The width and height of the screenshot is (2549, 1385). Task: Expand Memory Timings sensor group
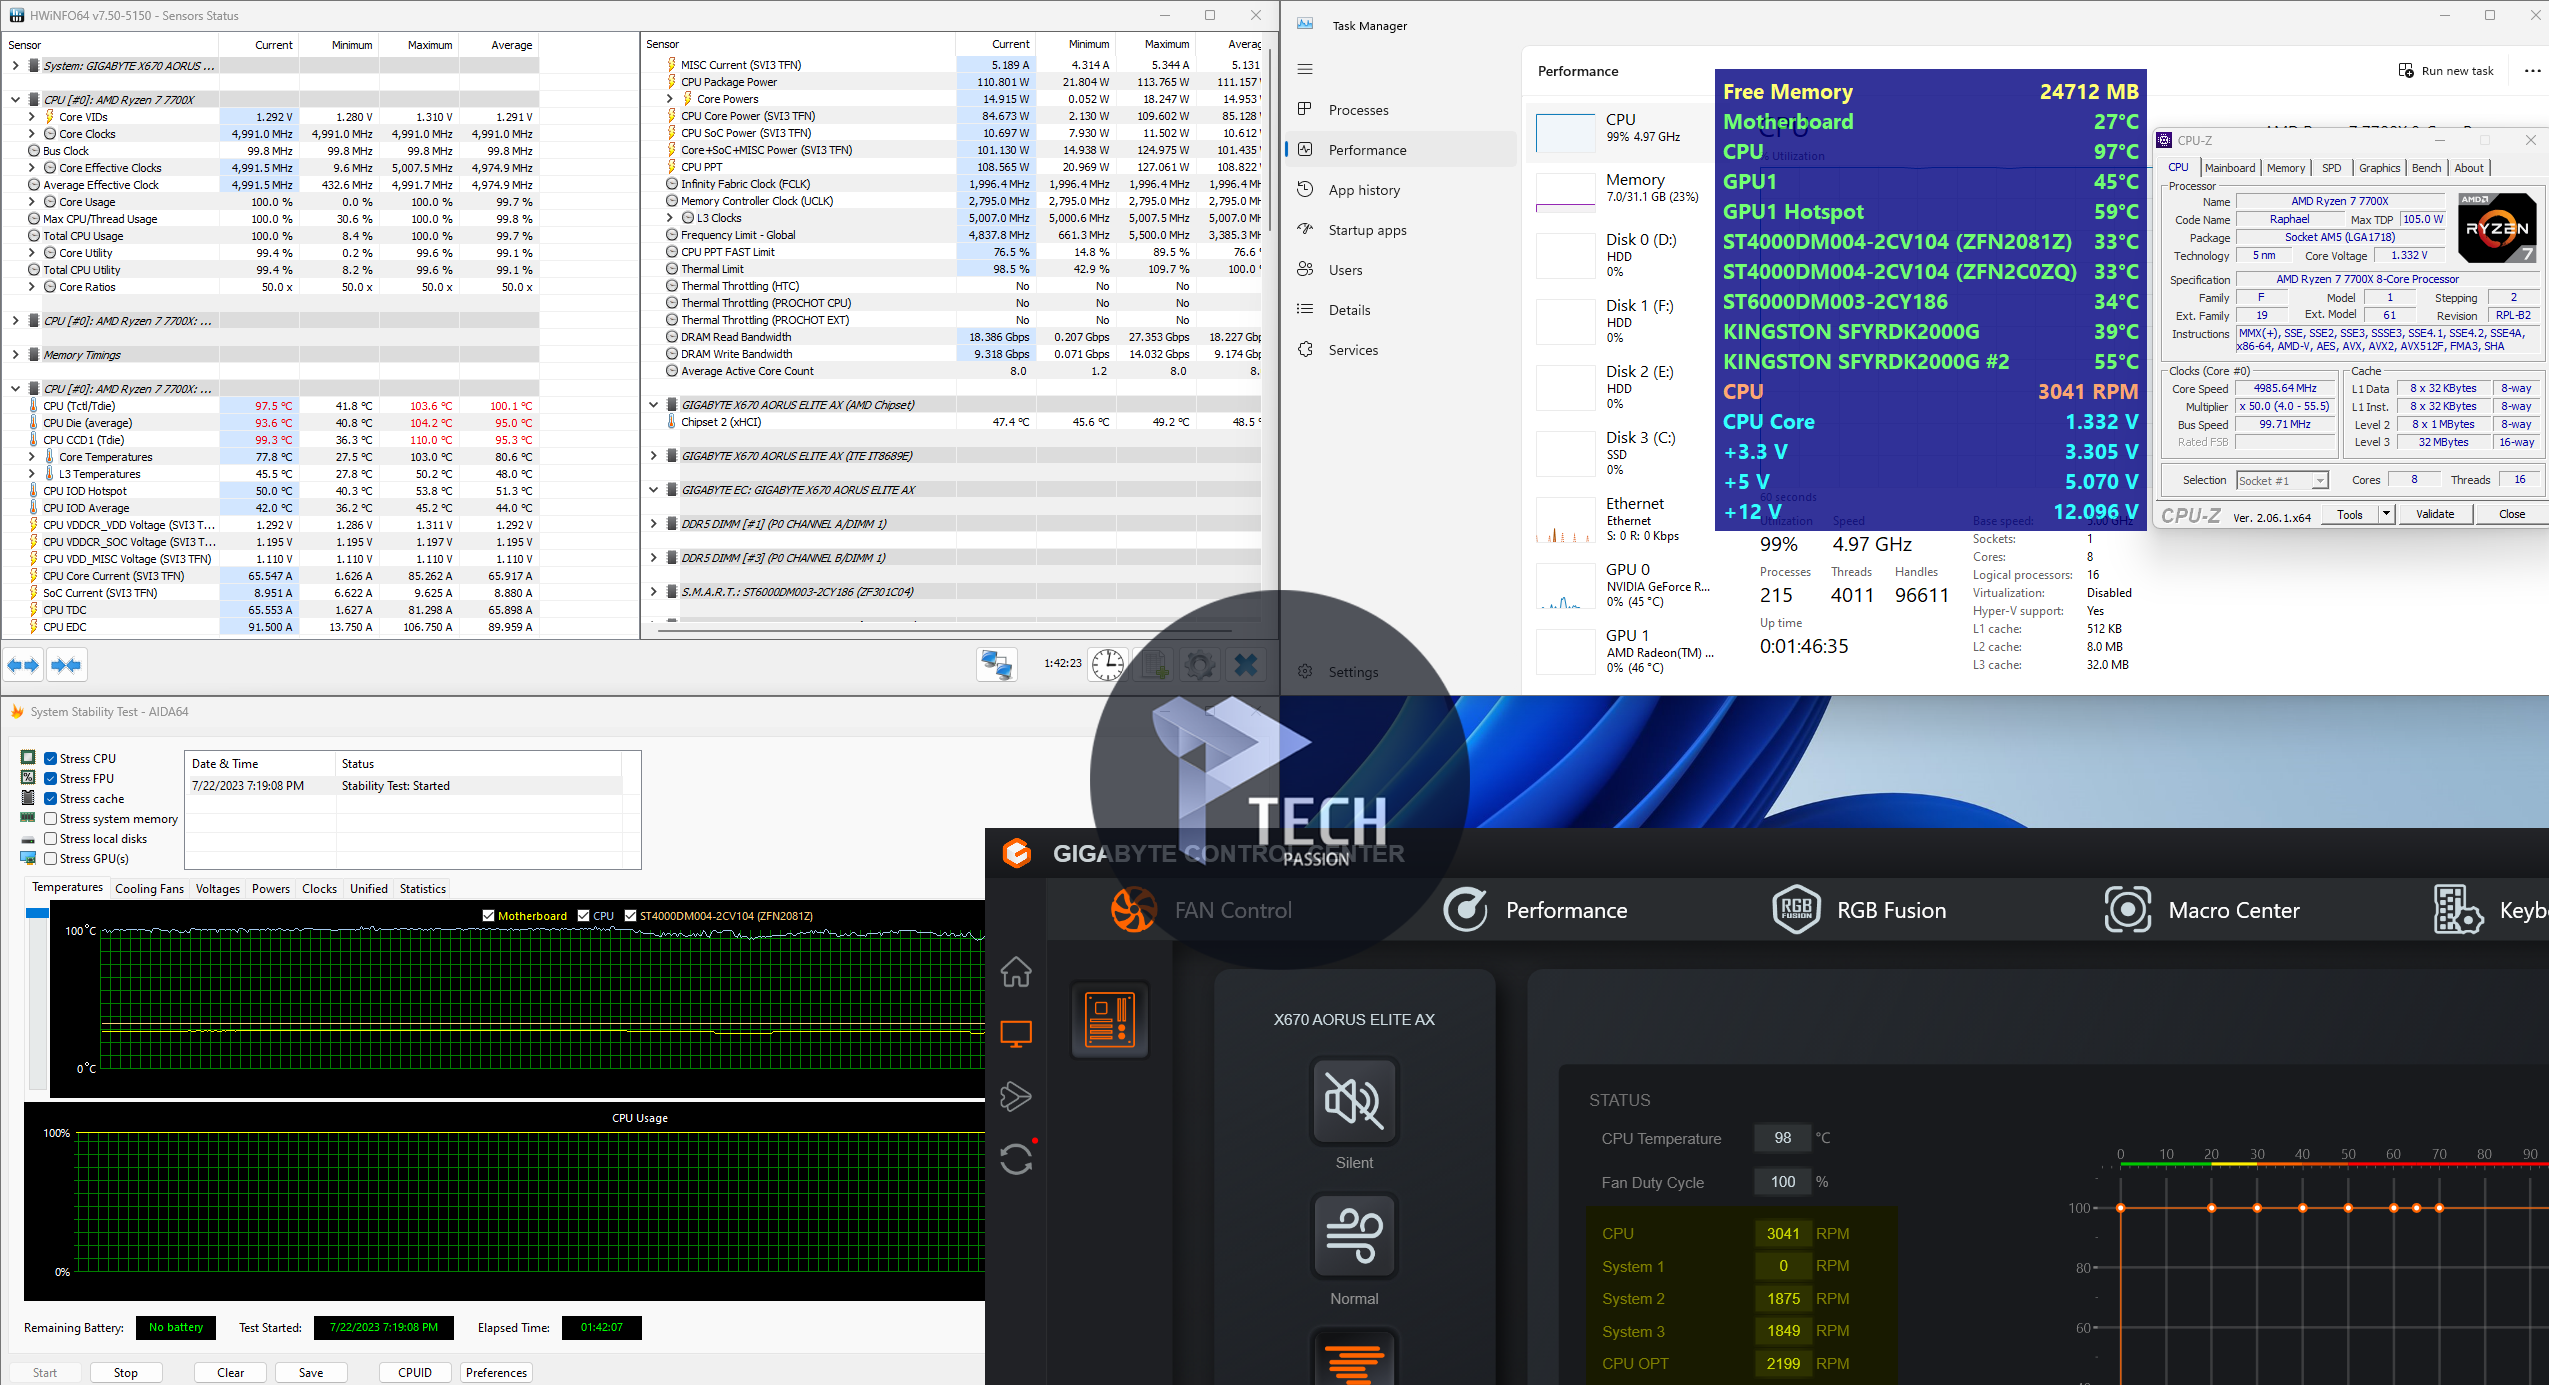15,355
